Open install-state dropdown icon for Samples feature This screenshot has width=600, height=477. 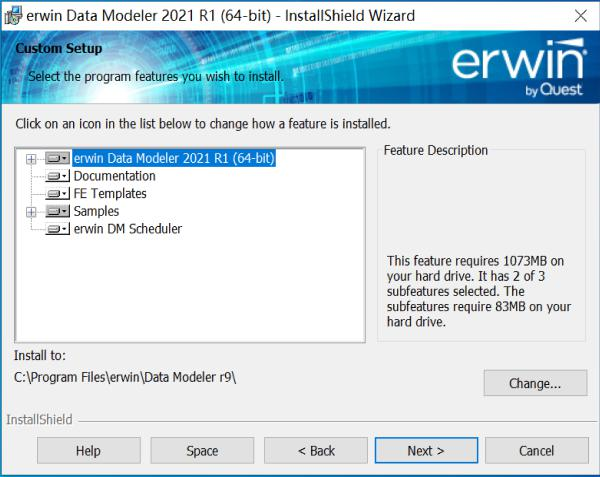coord(57,211)
